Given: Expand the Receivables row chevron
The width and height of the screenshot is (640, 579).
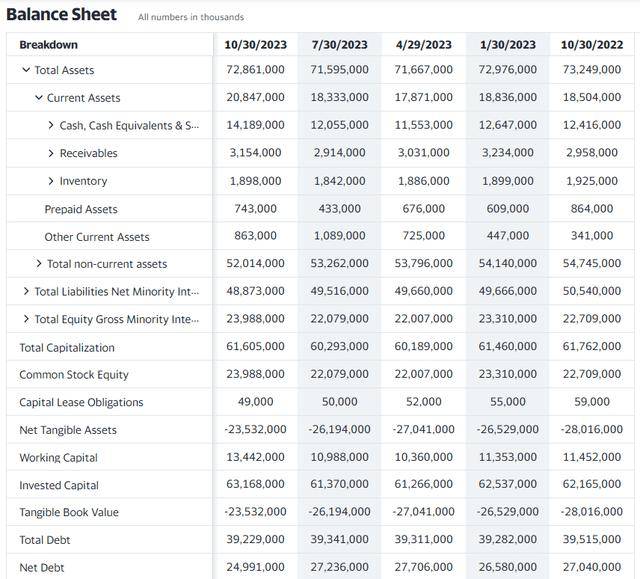Looking at the screenshot, I should (51, 153).
